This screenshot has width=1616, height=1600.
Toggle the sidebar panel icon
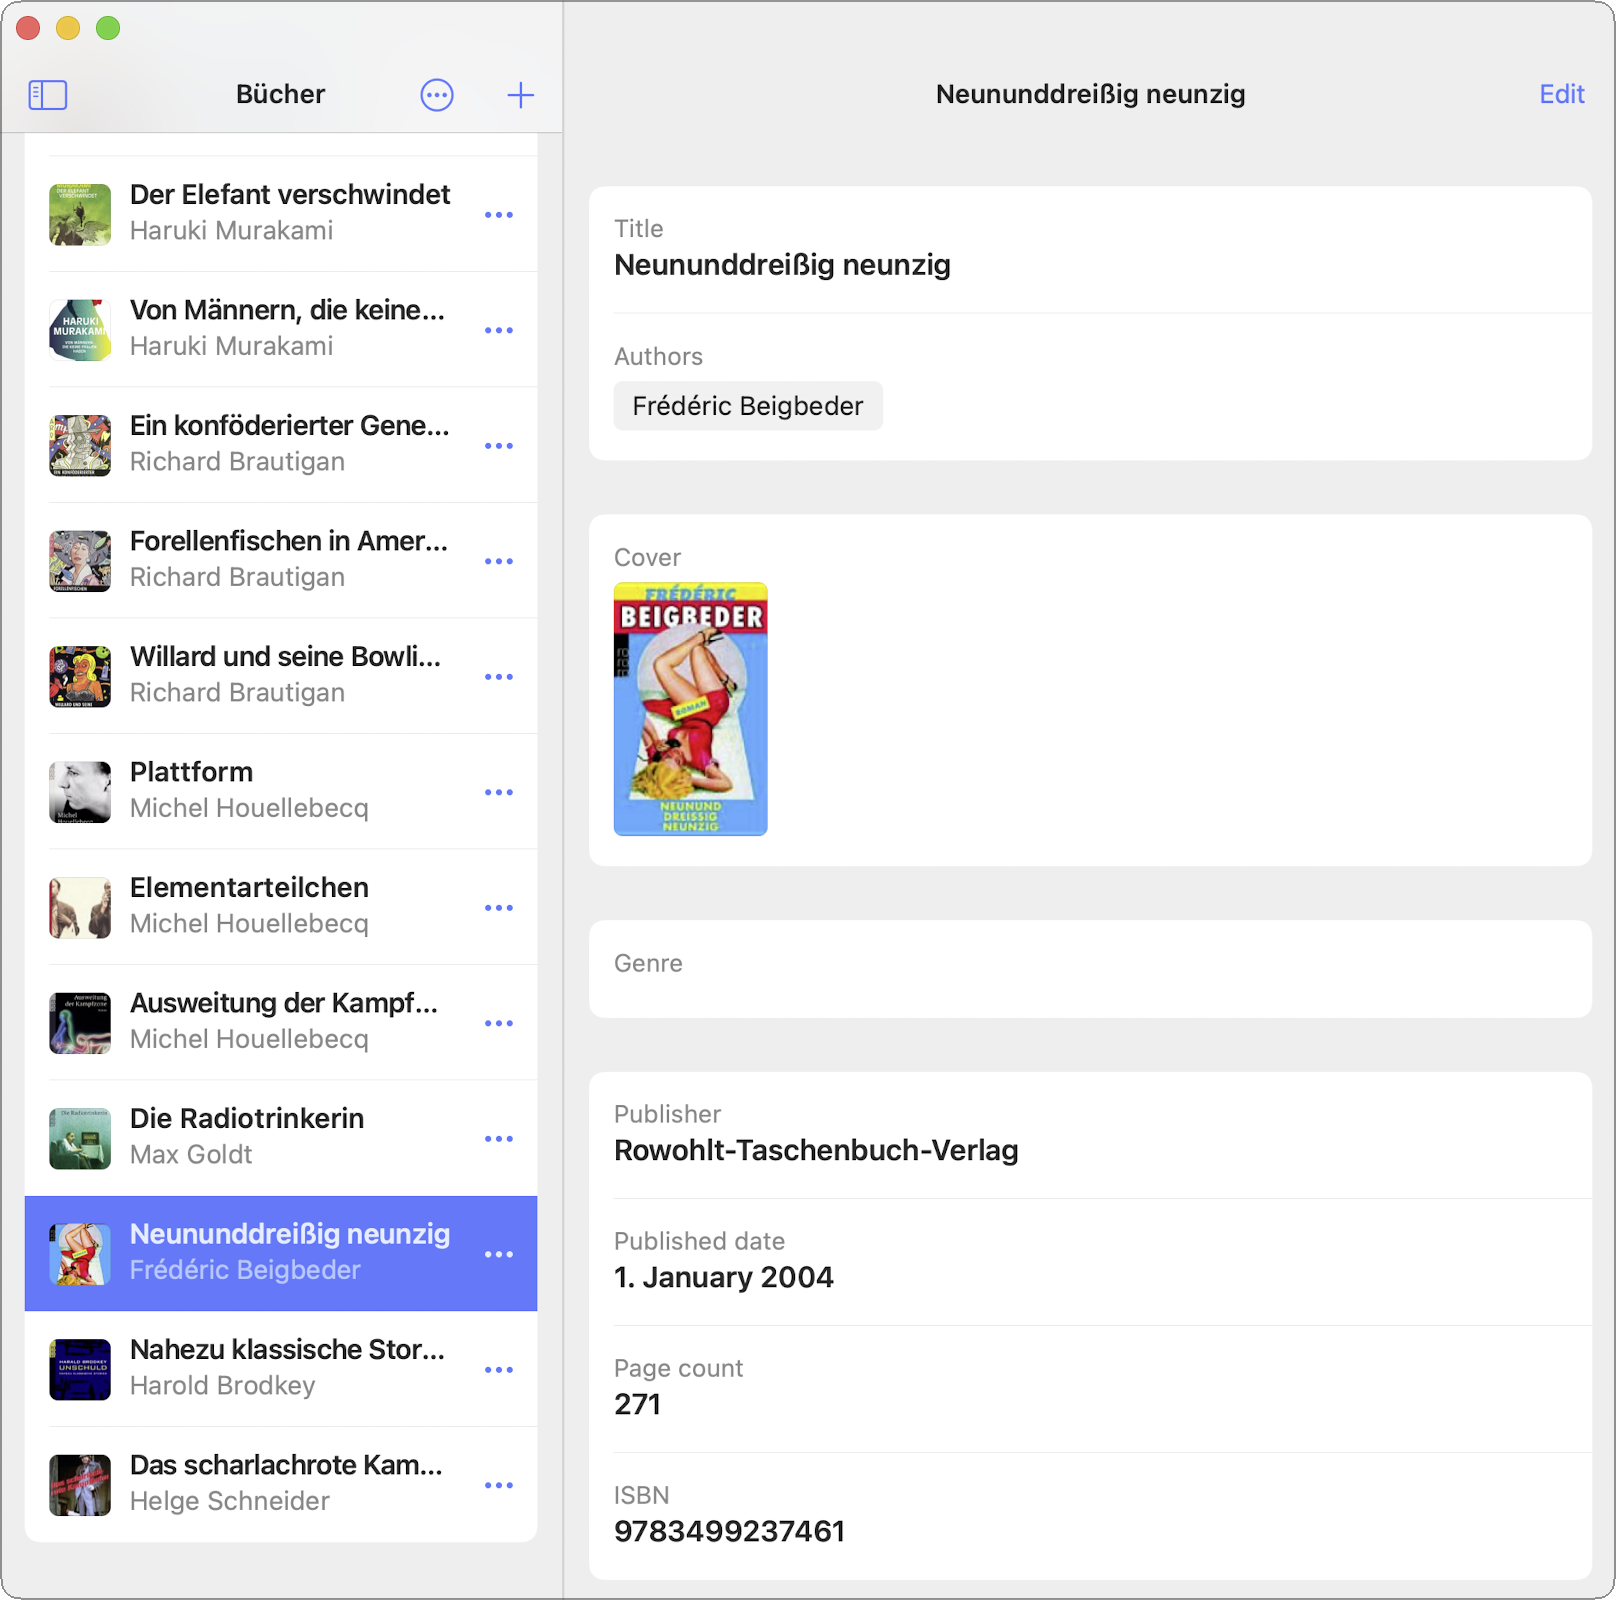[48, 95]
